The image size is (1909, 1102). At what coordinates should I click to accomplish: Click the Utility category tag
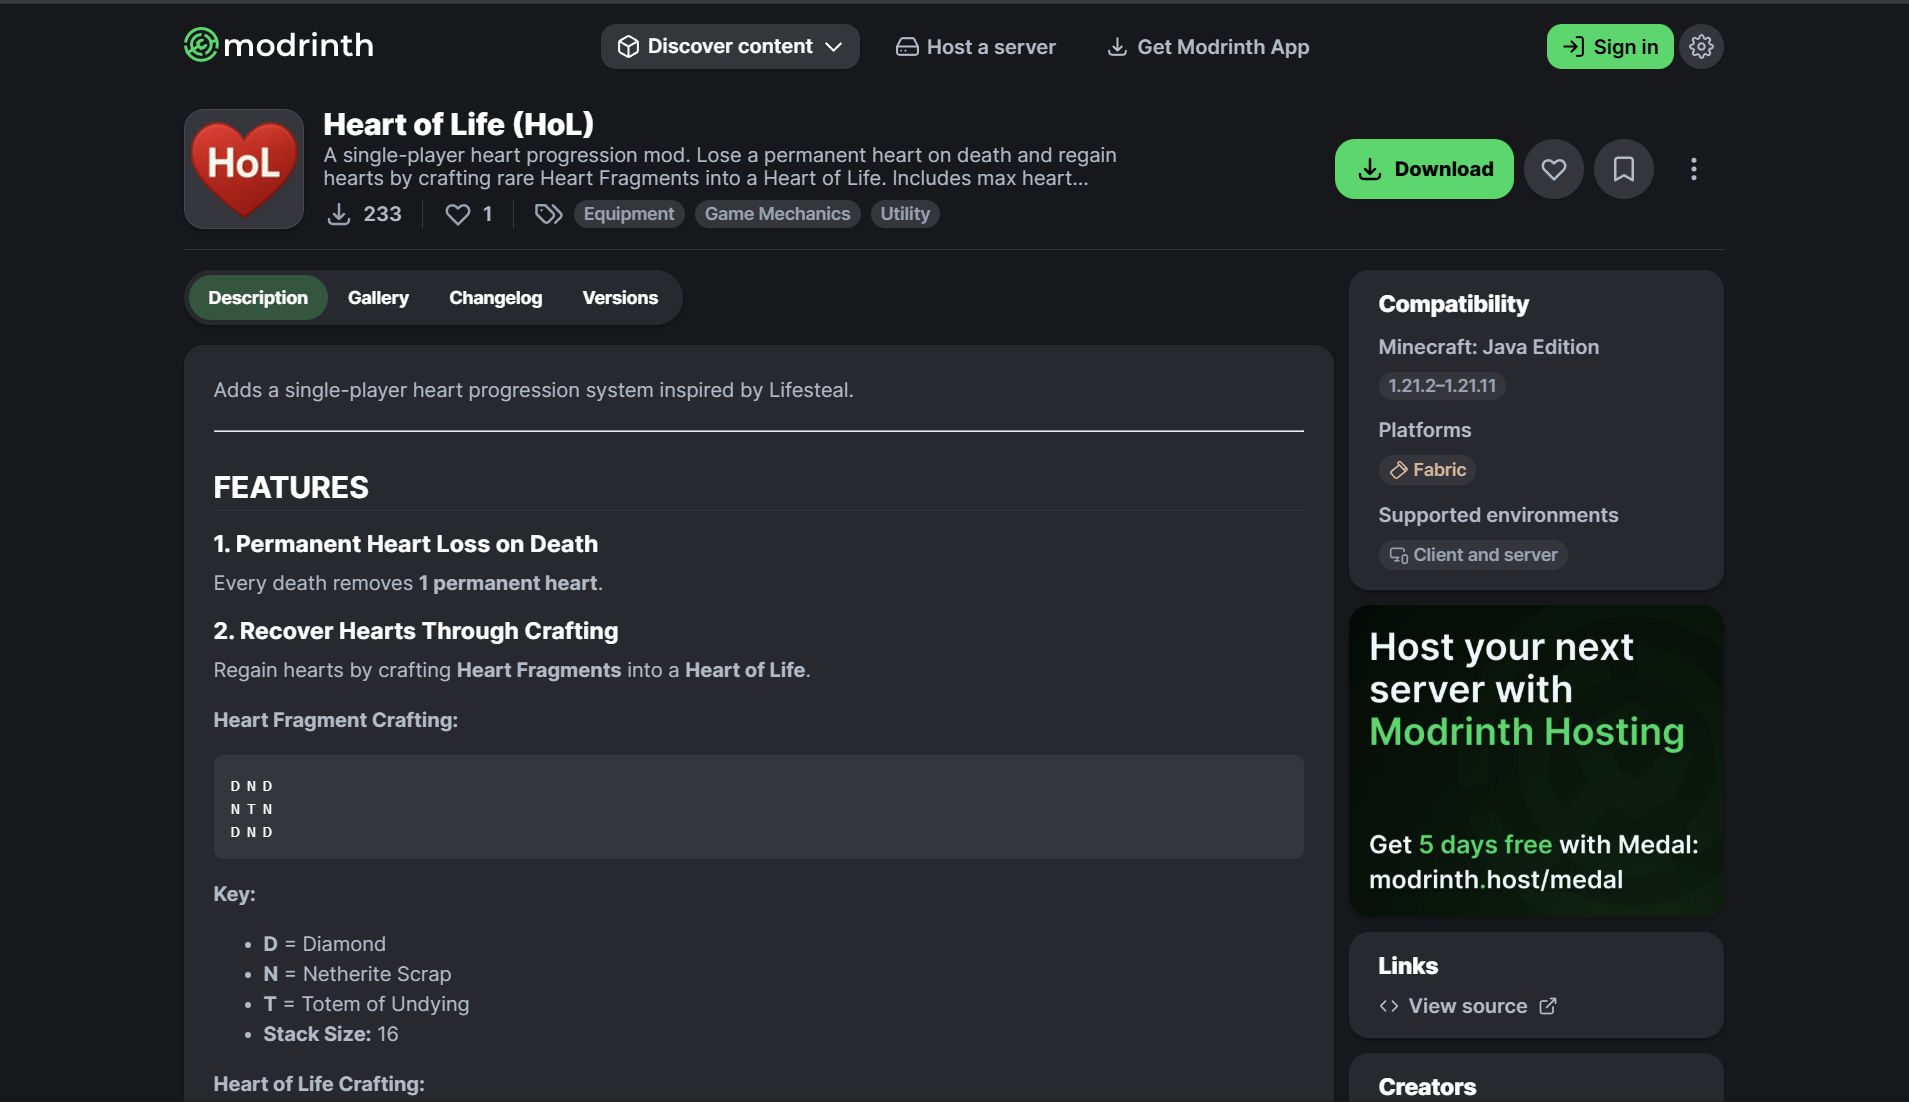coord(904,214)
